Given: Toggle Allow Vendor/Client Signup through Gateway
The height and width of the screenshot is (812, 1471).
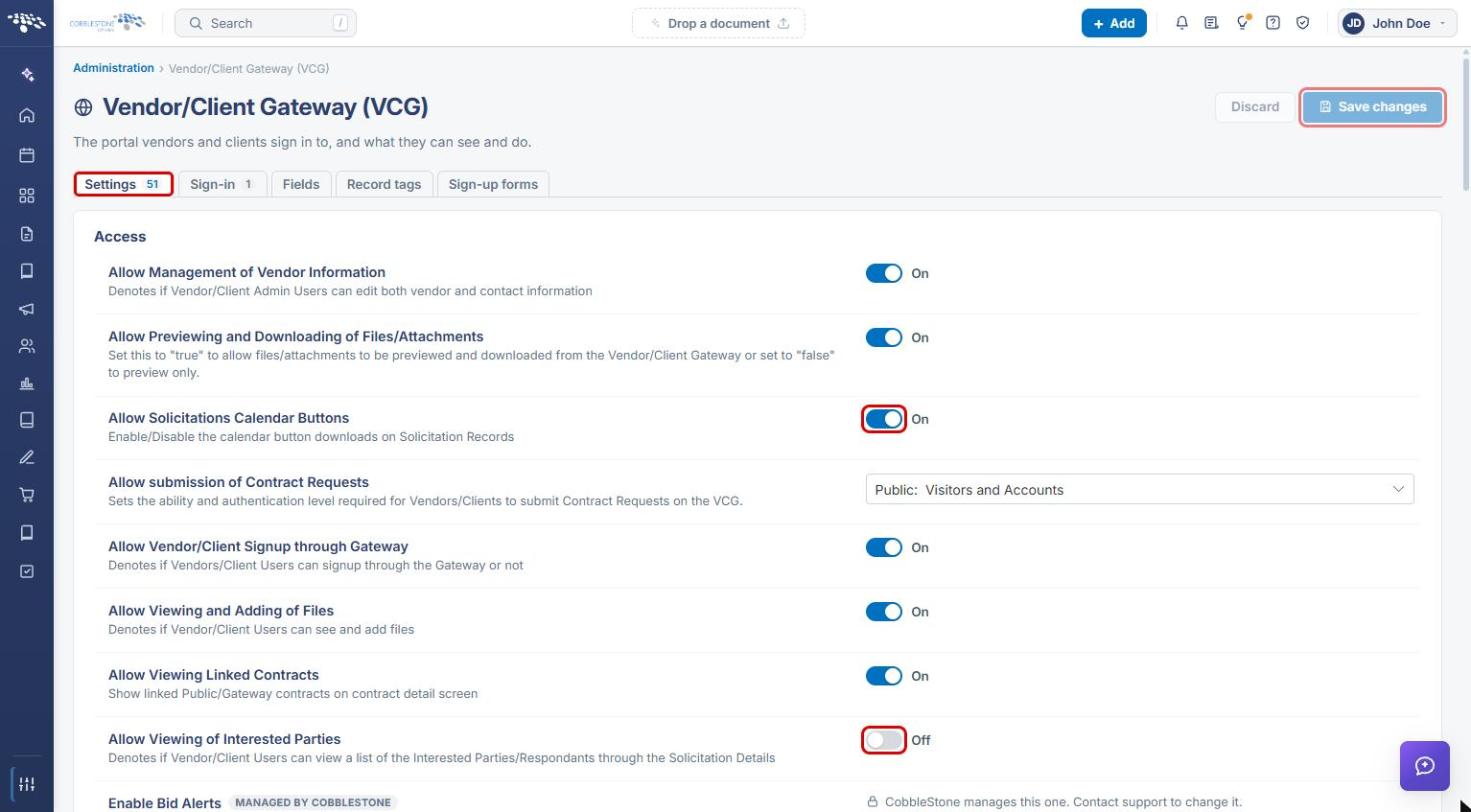Looking at the screenshot, I should pos(884,547).
